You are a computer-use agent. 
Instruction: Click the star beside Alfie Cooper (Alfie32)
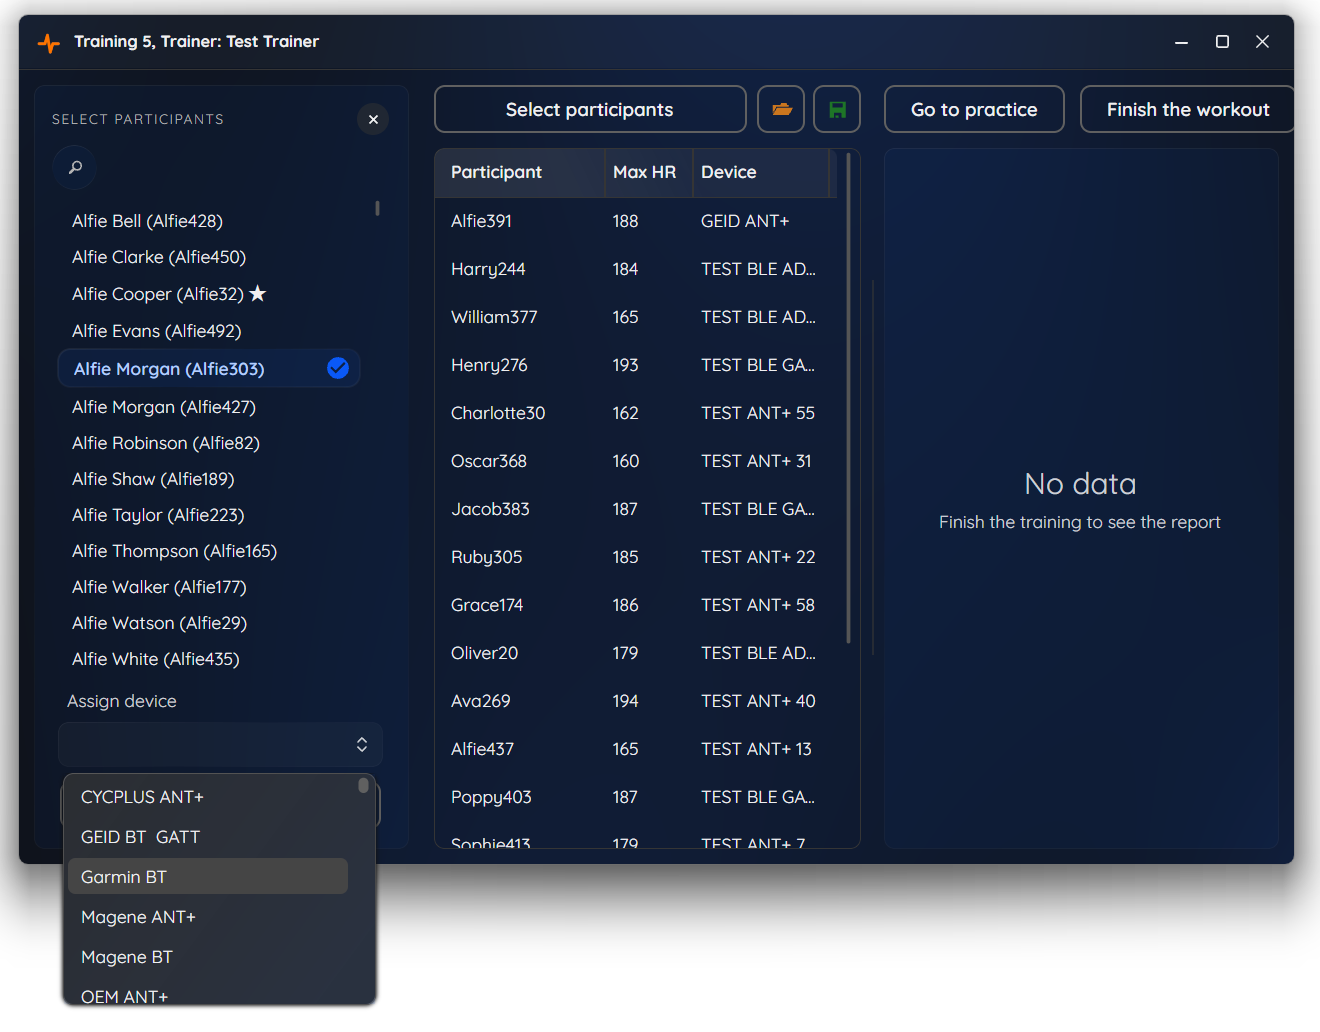coord(258,293)
